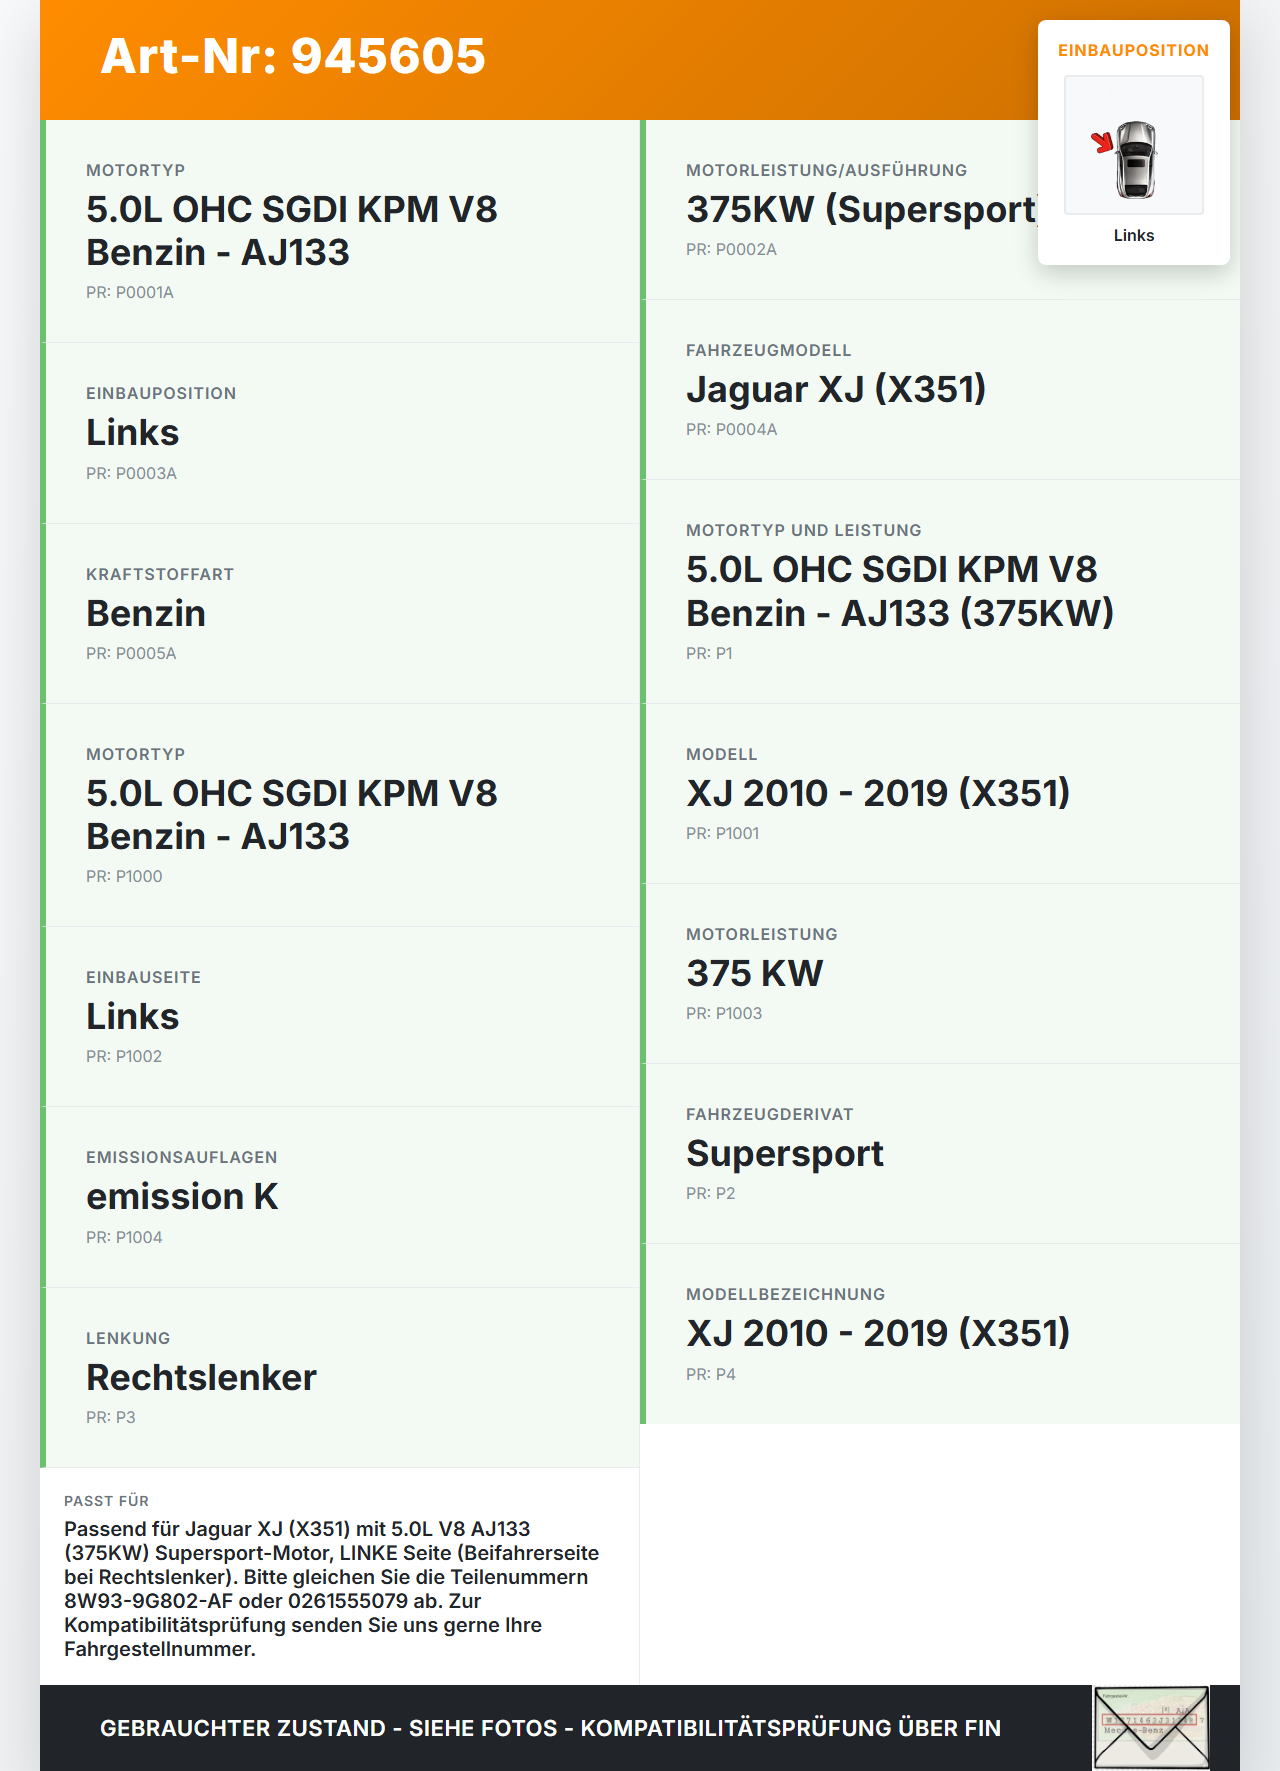Select the Motortyp card labeled PR: P1000
The width and height of the screenshot is (1280, 1771).
pos(340,815)
